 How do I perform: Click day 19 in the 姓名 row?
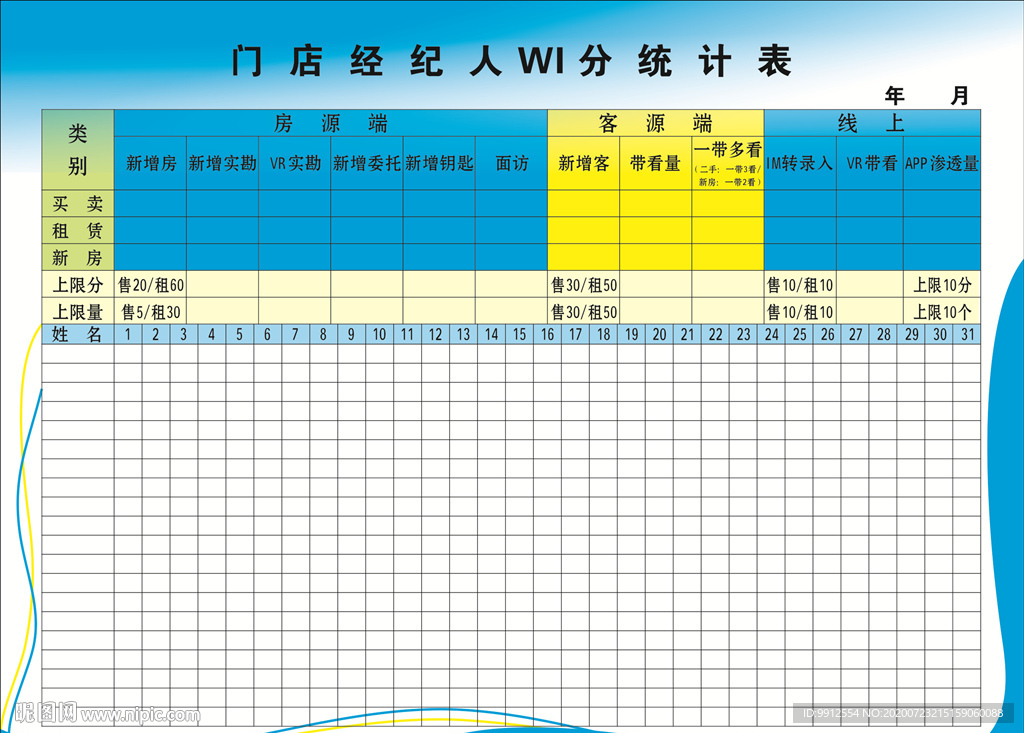point(632,334)
